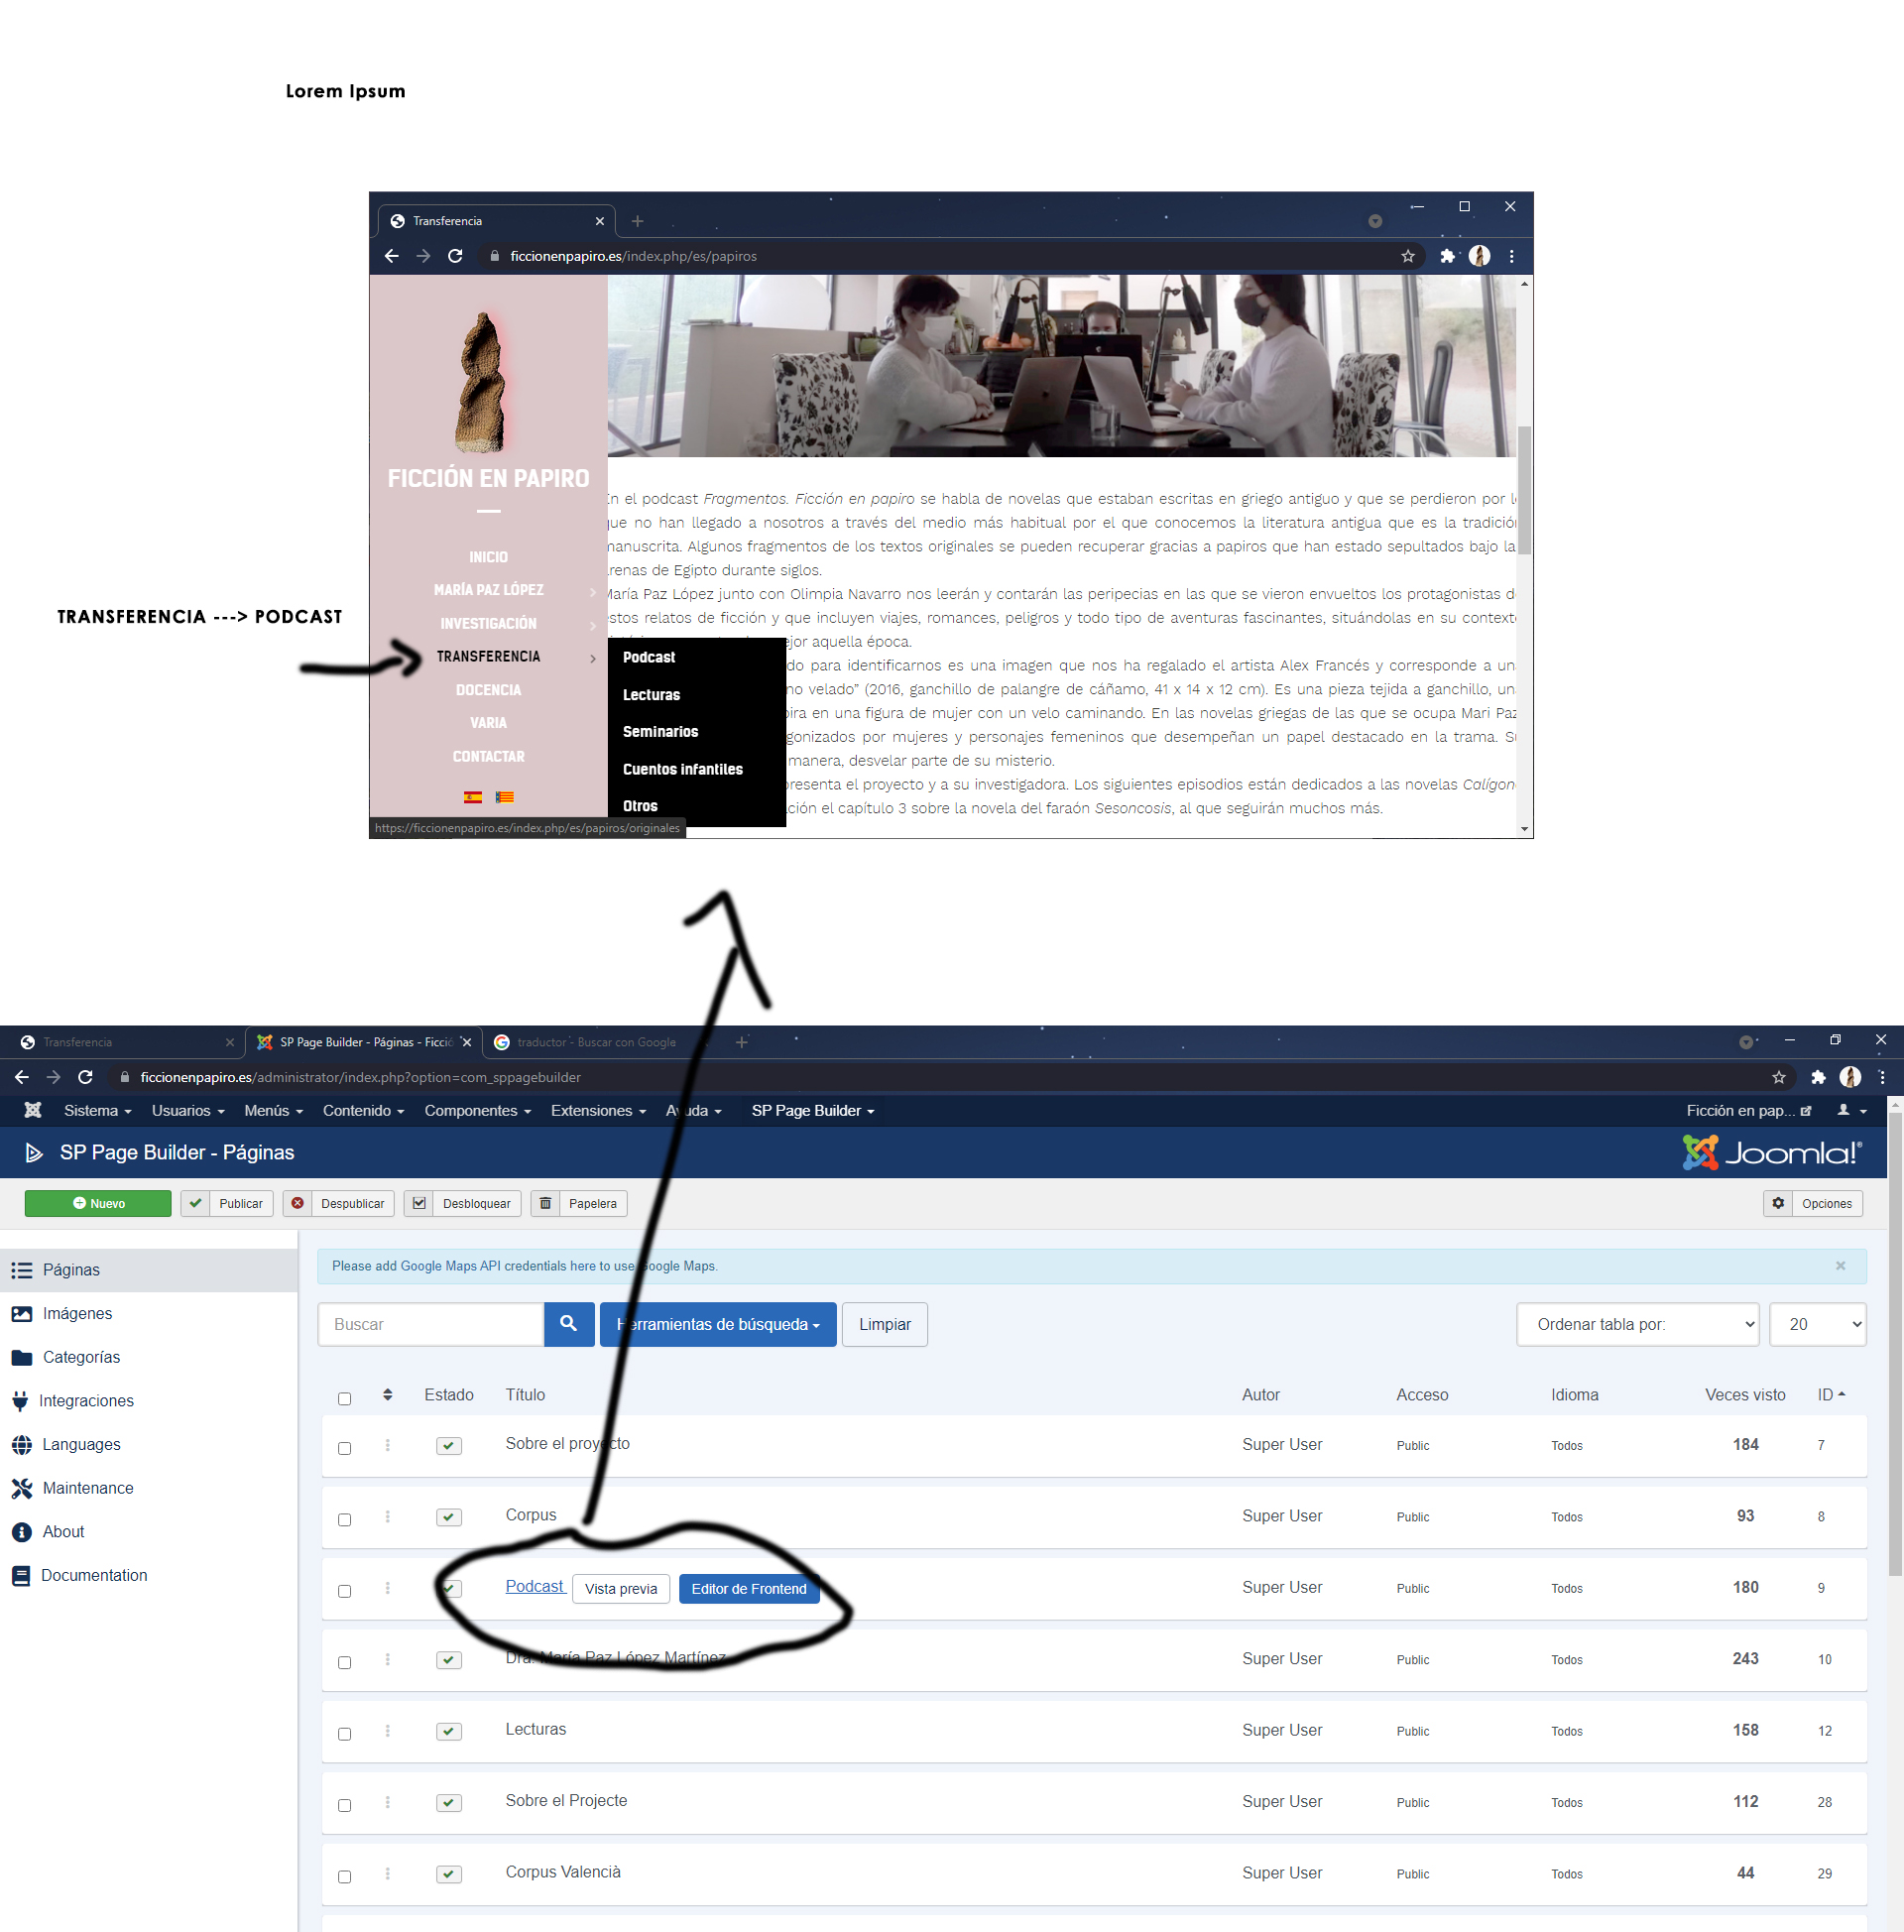
Task: Open the 20 items-per-page dropdown
Action: pos(1817,1324)
